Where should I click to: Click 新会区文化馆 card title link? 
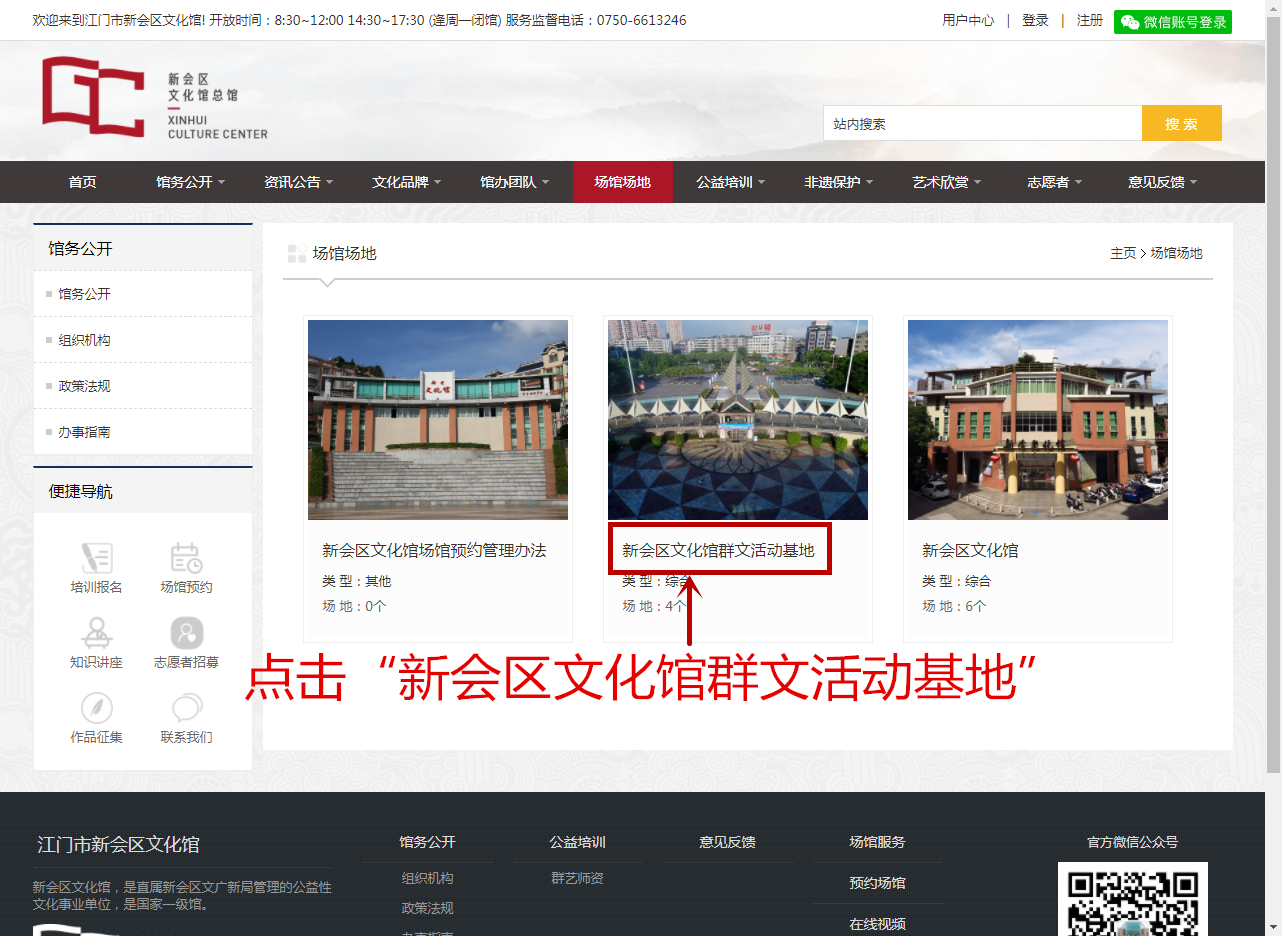(x=970, y=551)
